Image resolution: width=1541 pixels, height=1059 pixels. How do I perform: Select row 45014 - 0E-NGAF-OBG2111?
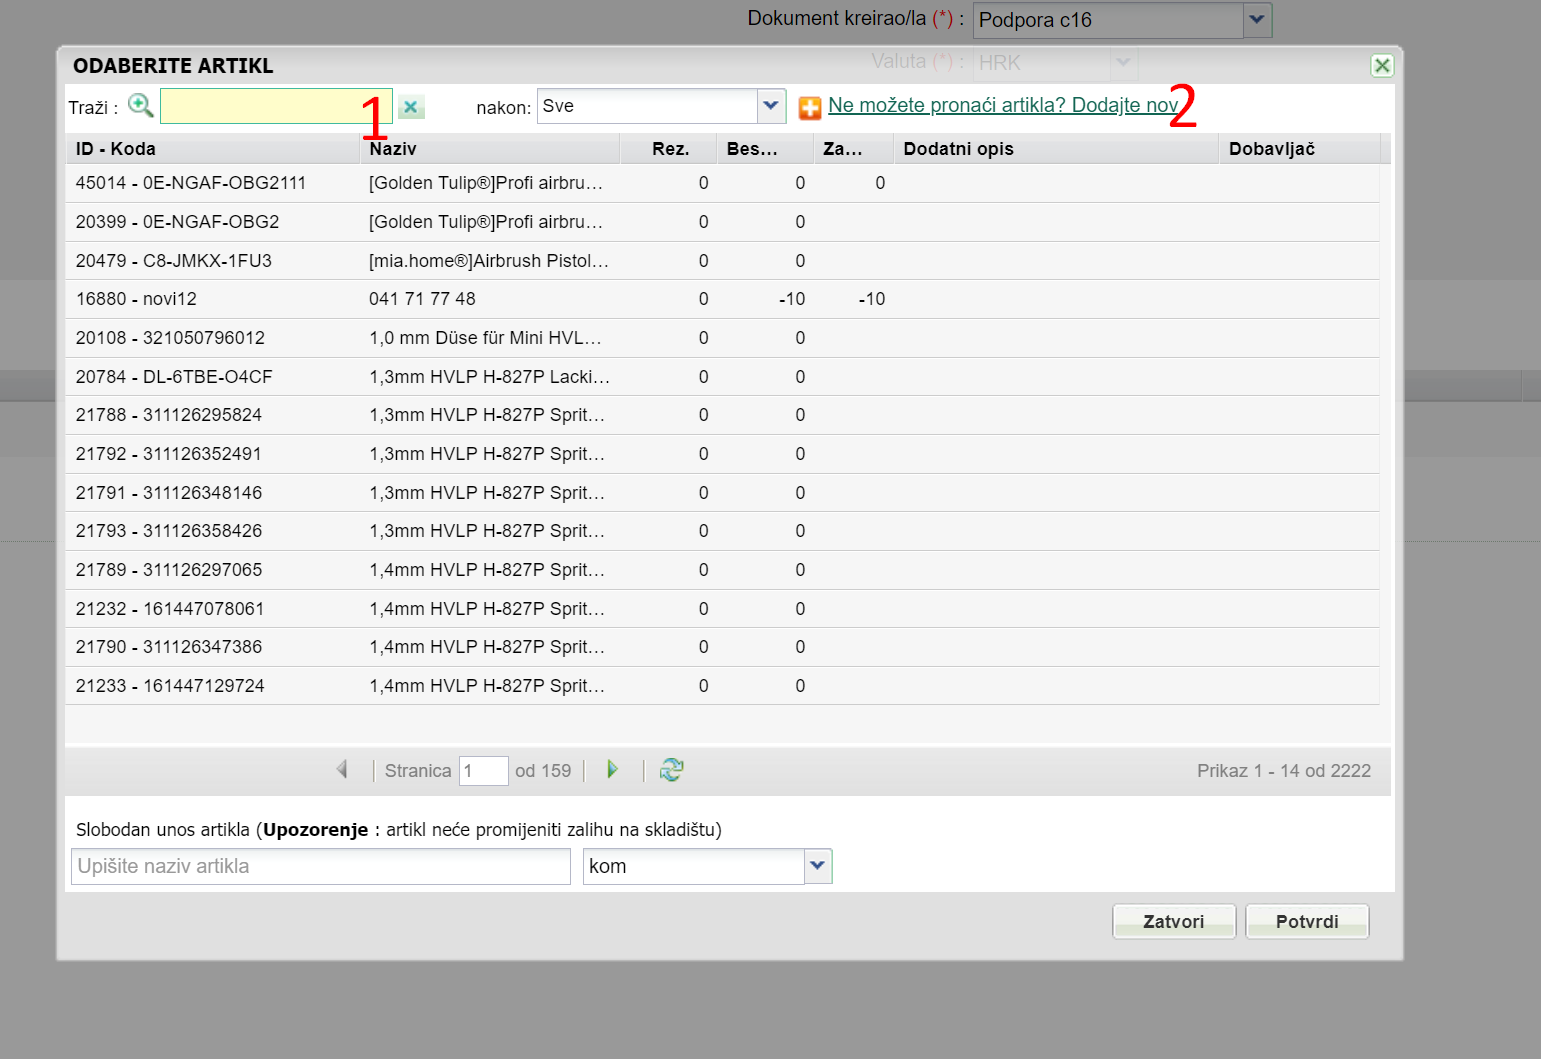tap(722, 183)
